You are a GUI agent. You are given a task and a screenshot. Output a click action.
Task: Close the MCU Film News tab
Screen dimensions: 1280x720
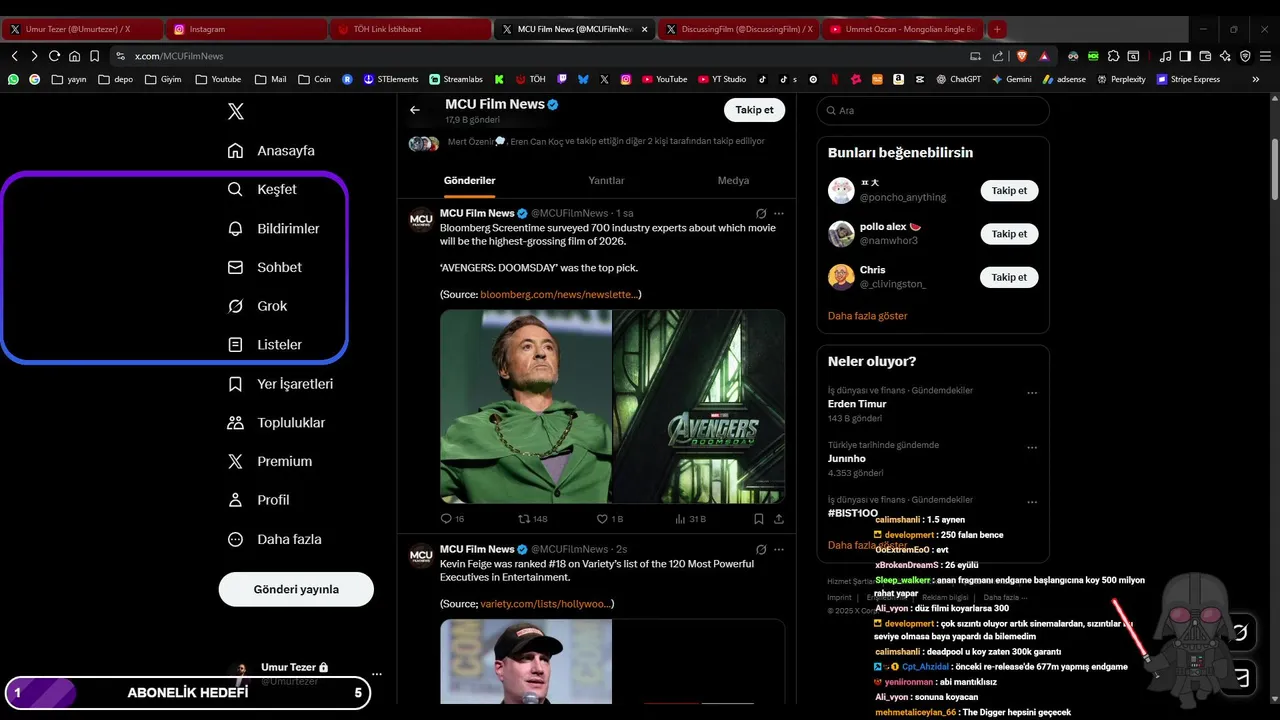[x=645, y=29]
